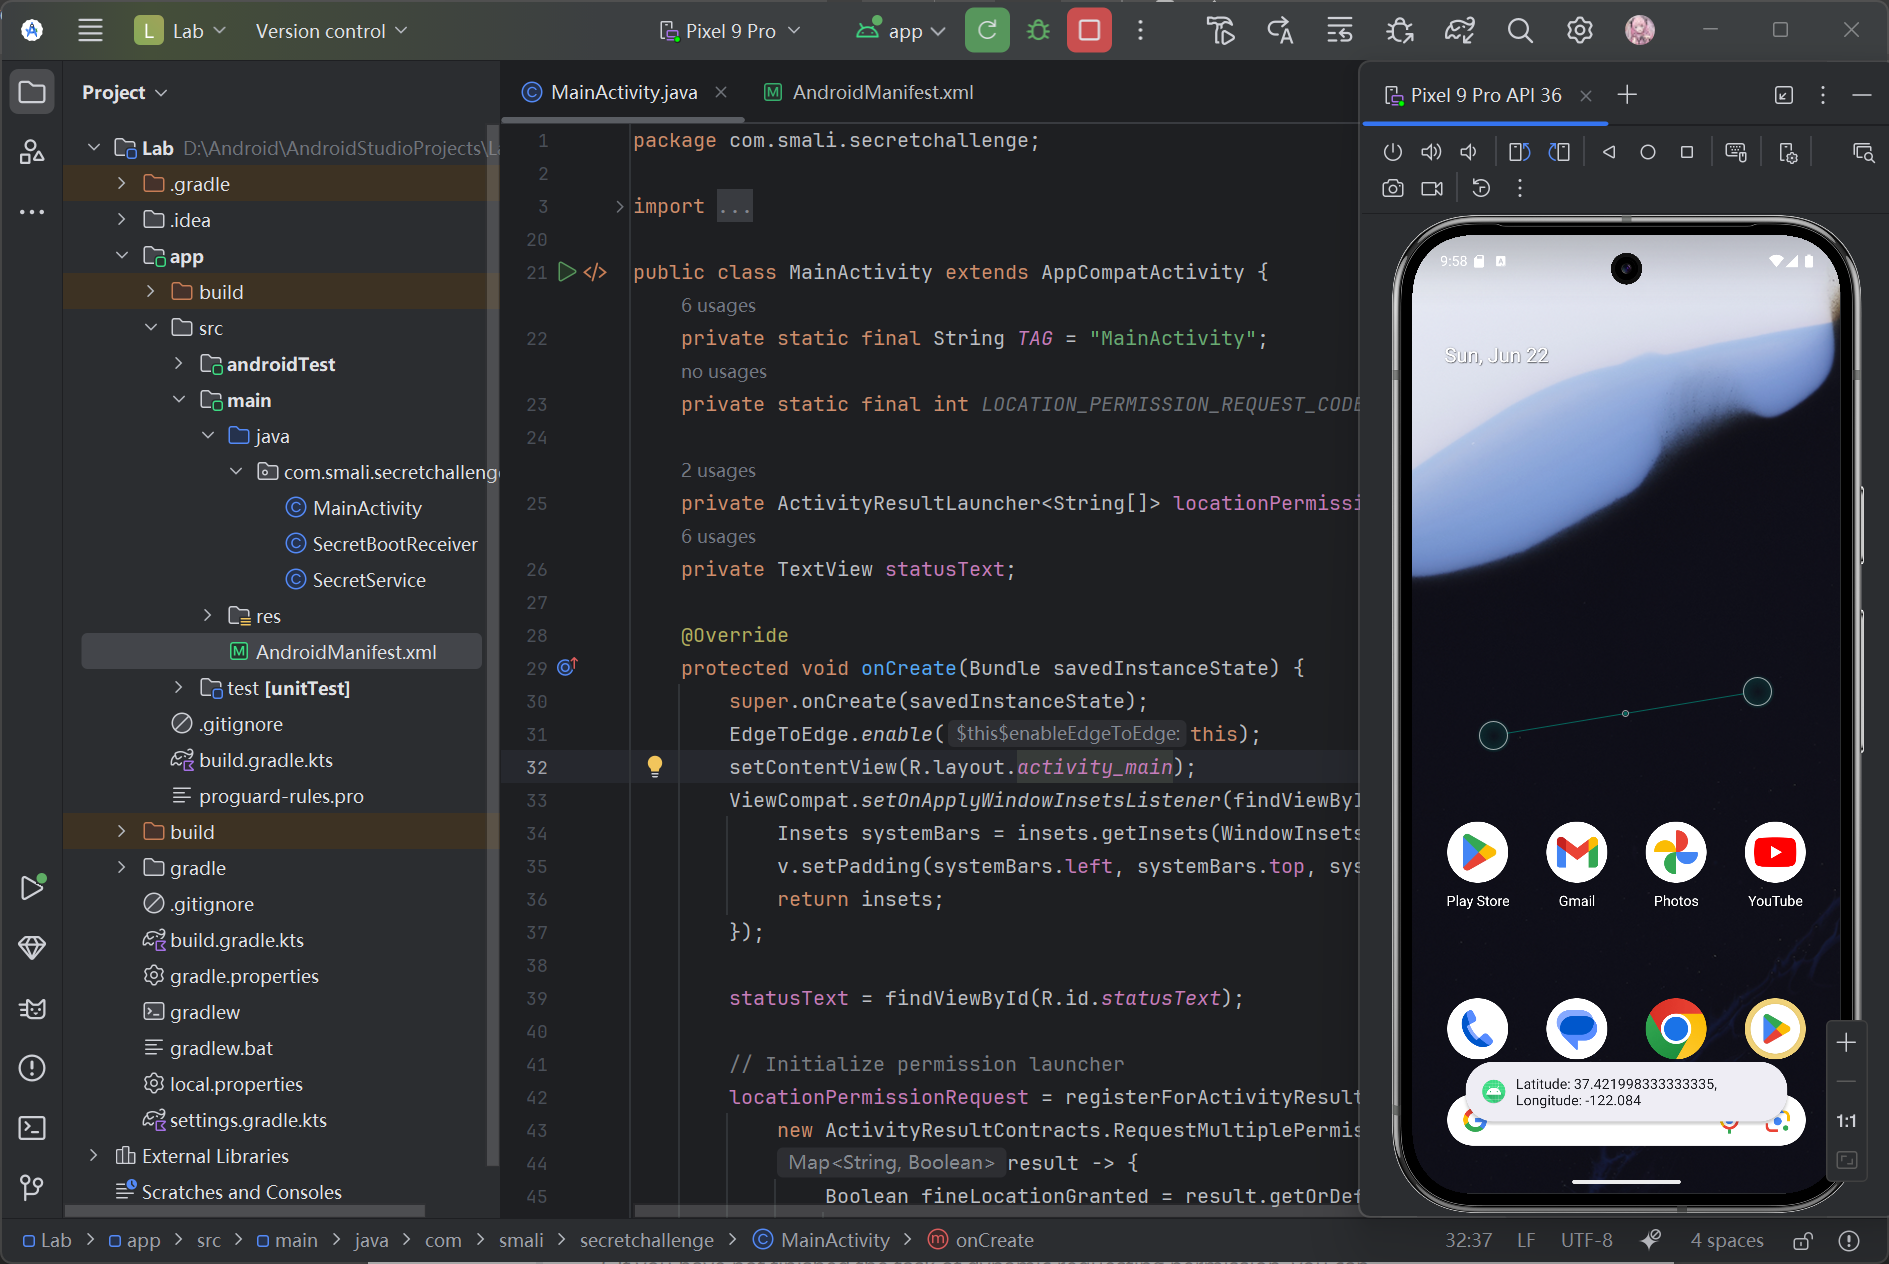Click the intention lightbulb on line 32
The width and height of the screenshot is (1889, 1264).
655,766
